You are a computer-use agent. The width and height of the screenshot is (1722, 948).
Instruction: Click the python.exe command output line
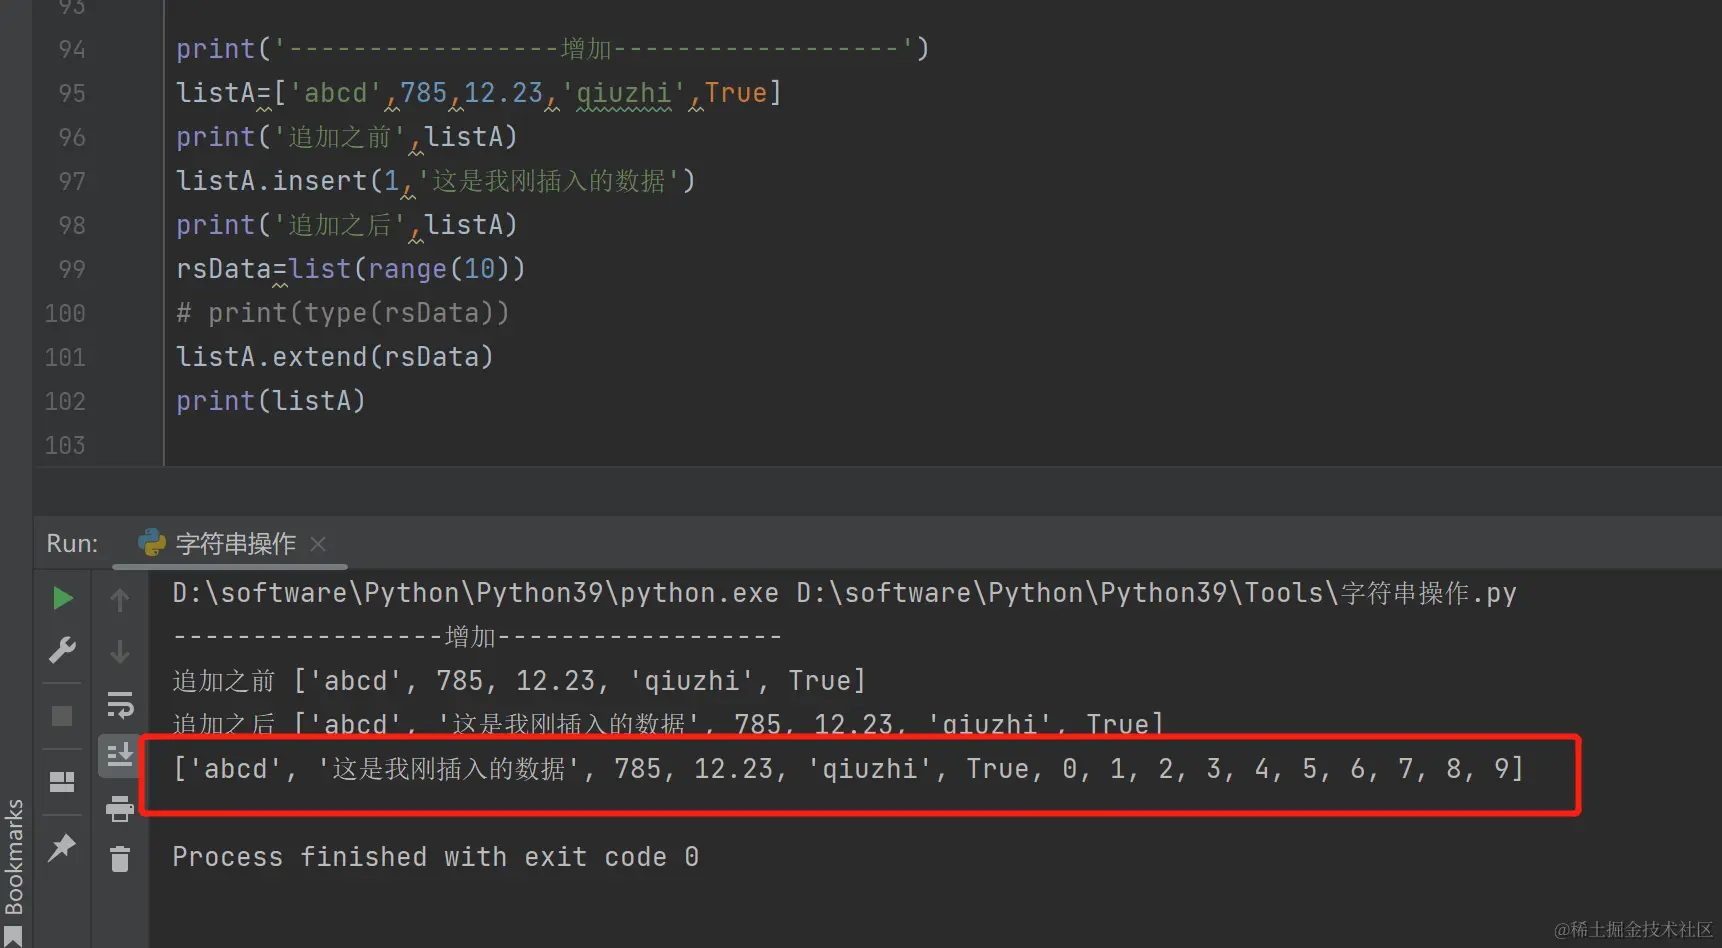[844, 593]
